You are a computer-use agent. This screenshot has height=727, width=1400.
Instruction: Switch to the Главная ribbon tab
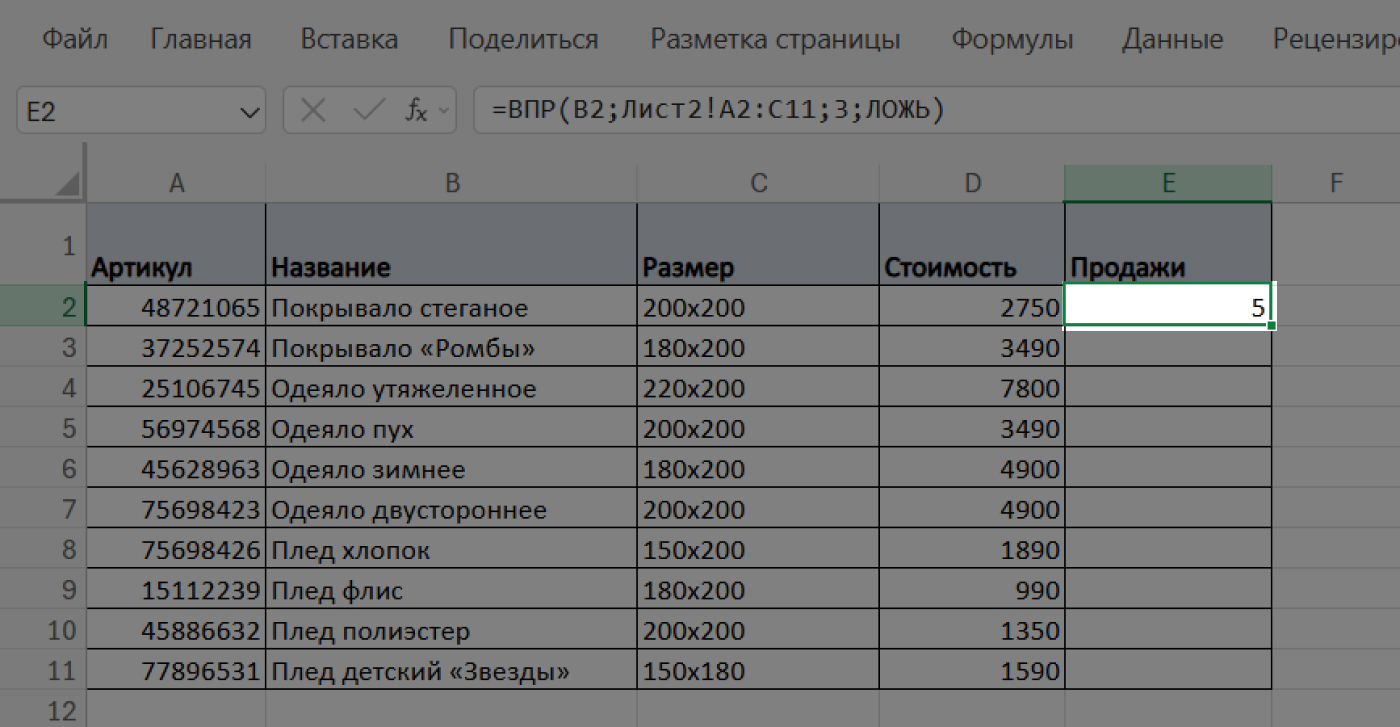(199, 39)
